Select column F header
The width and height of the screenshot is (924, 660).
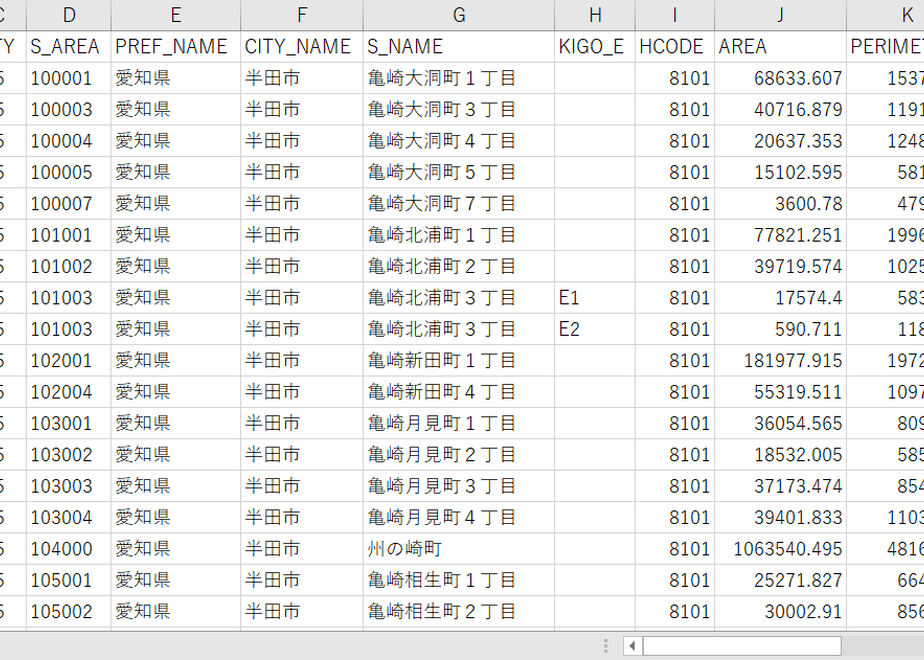tap(302, 15)
